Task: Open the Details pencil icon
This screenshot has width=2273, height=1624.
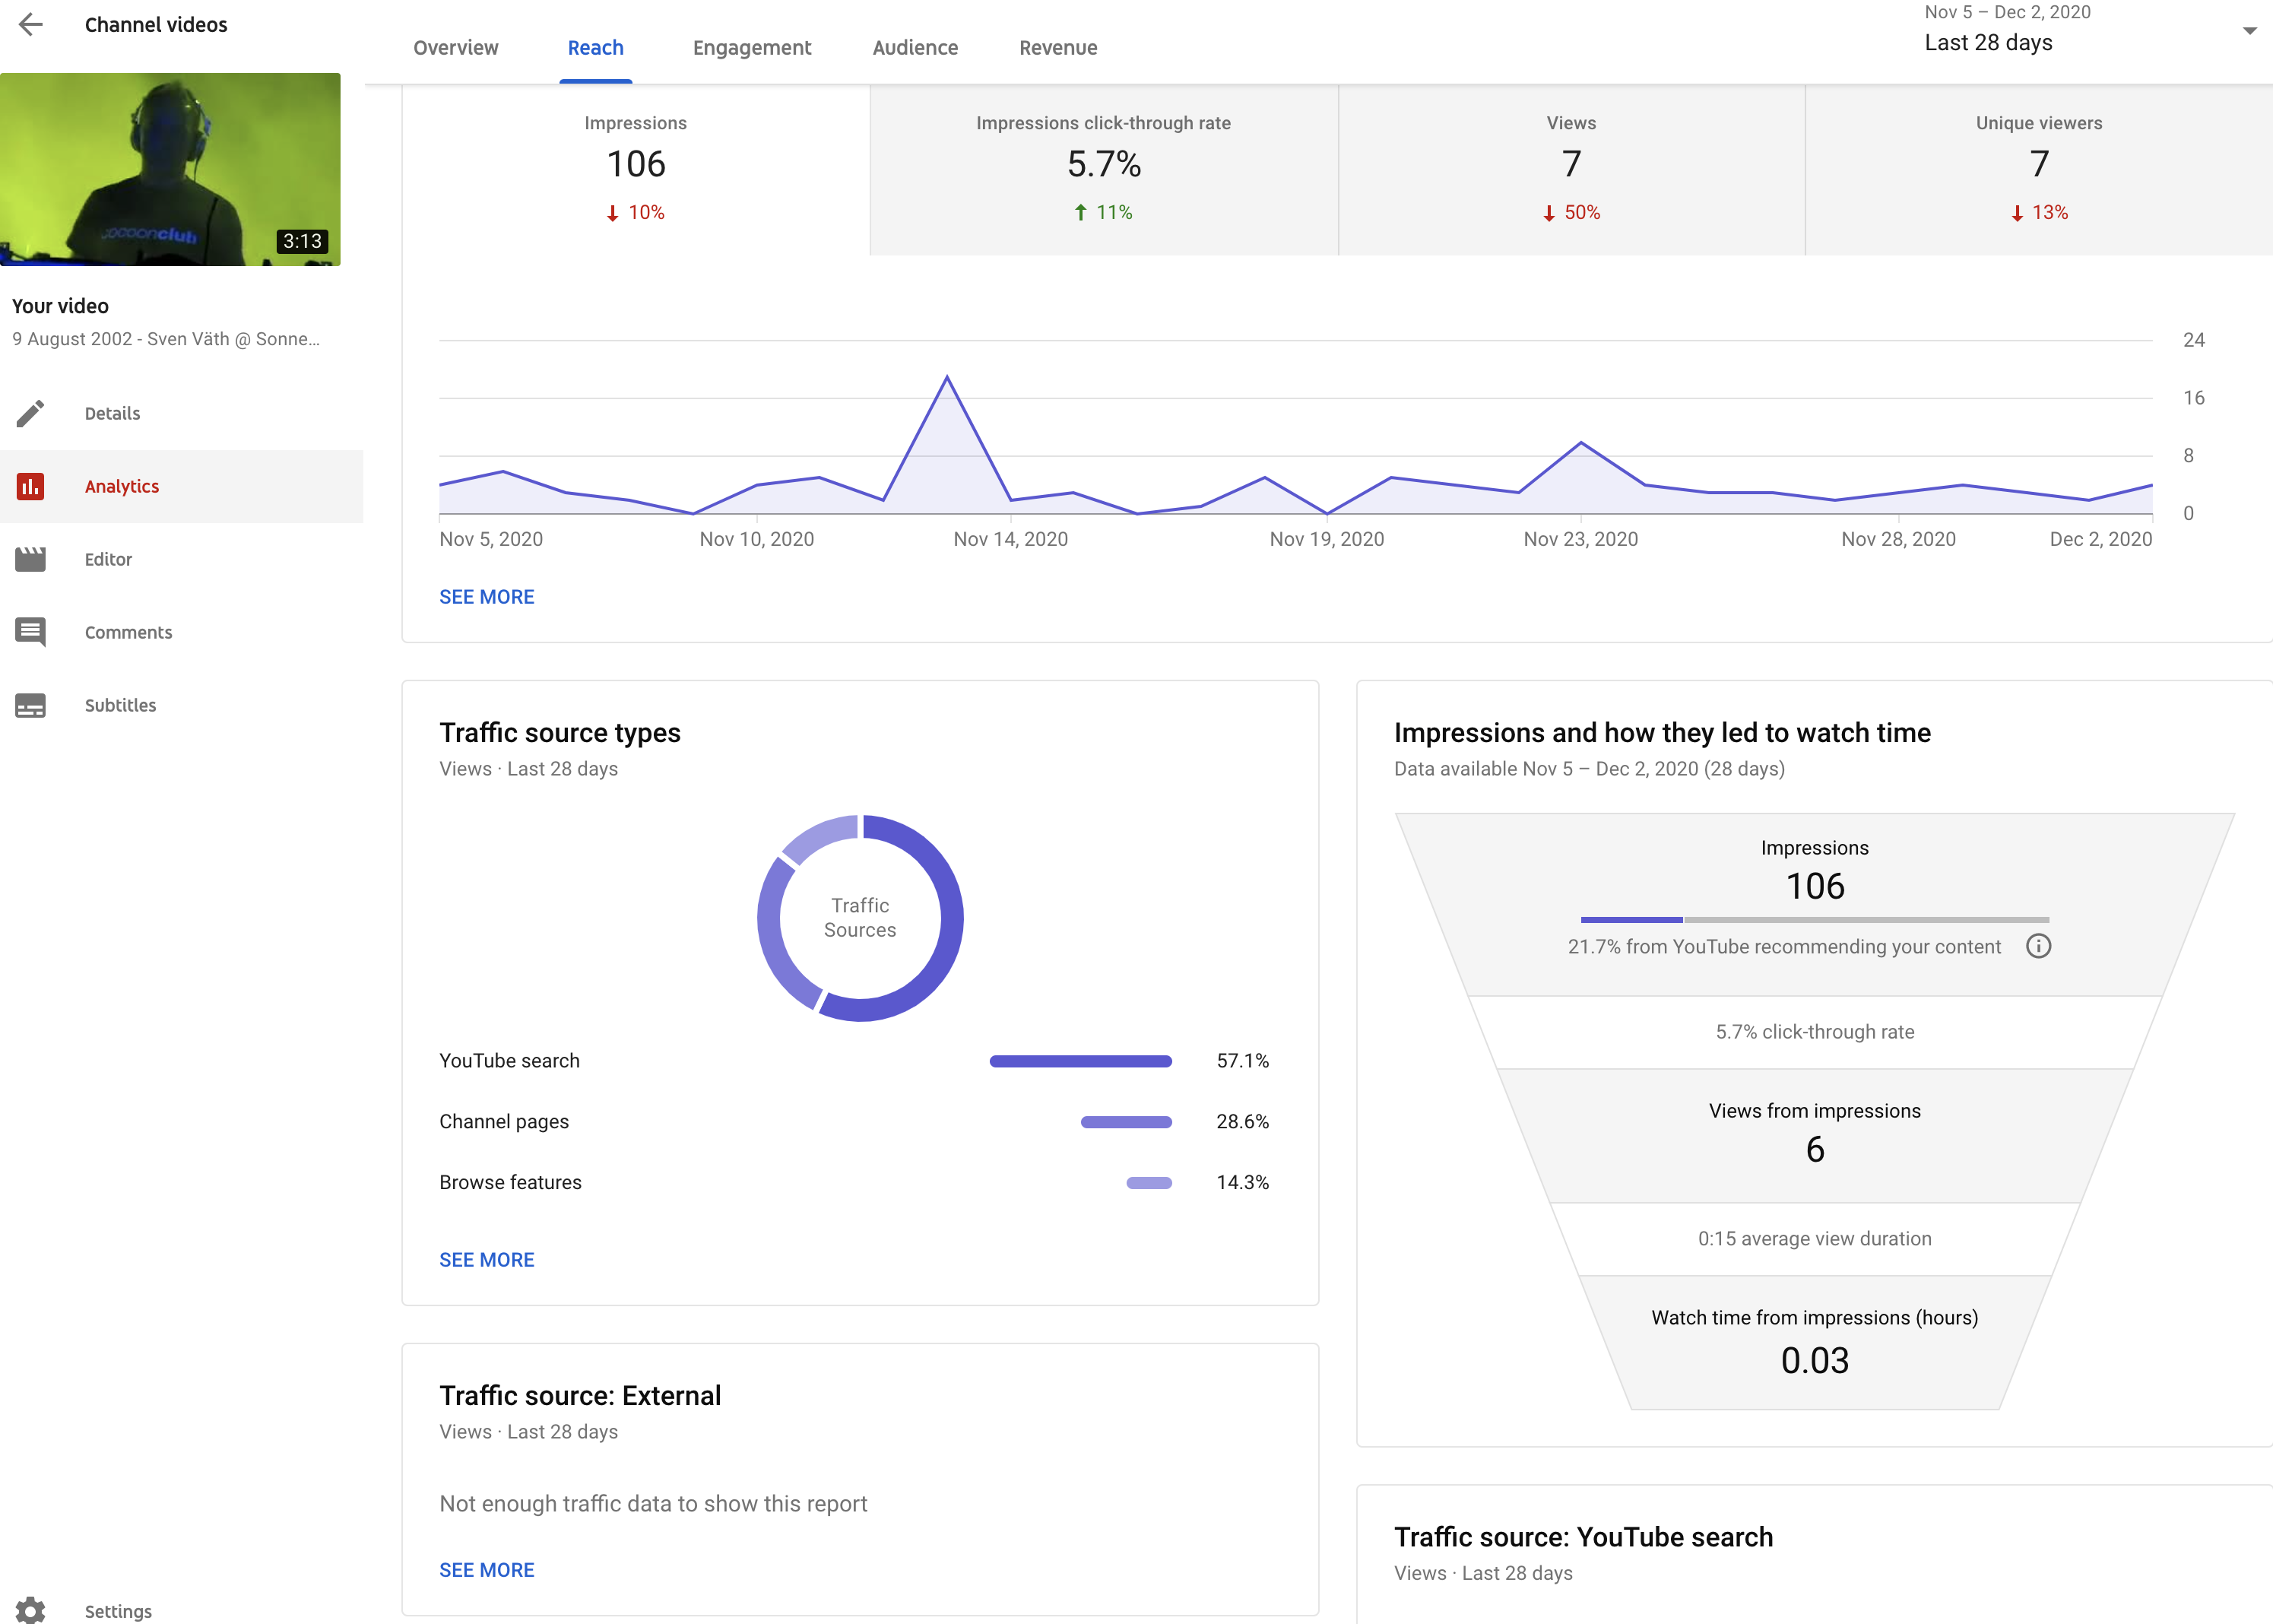Action: click(31, 413)
